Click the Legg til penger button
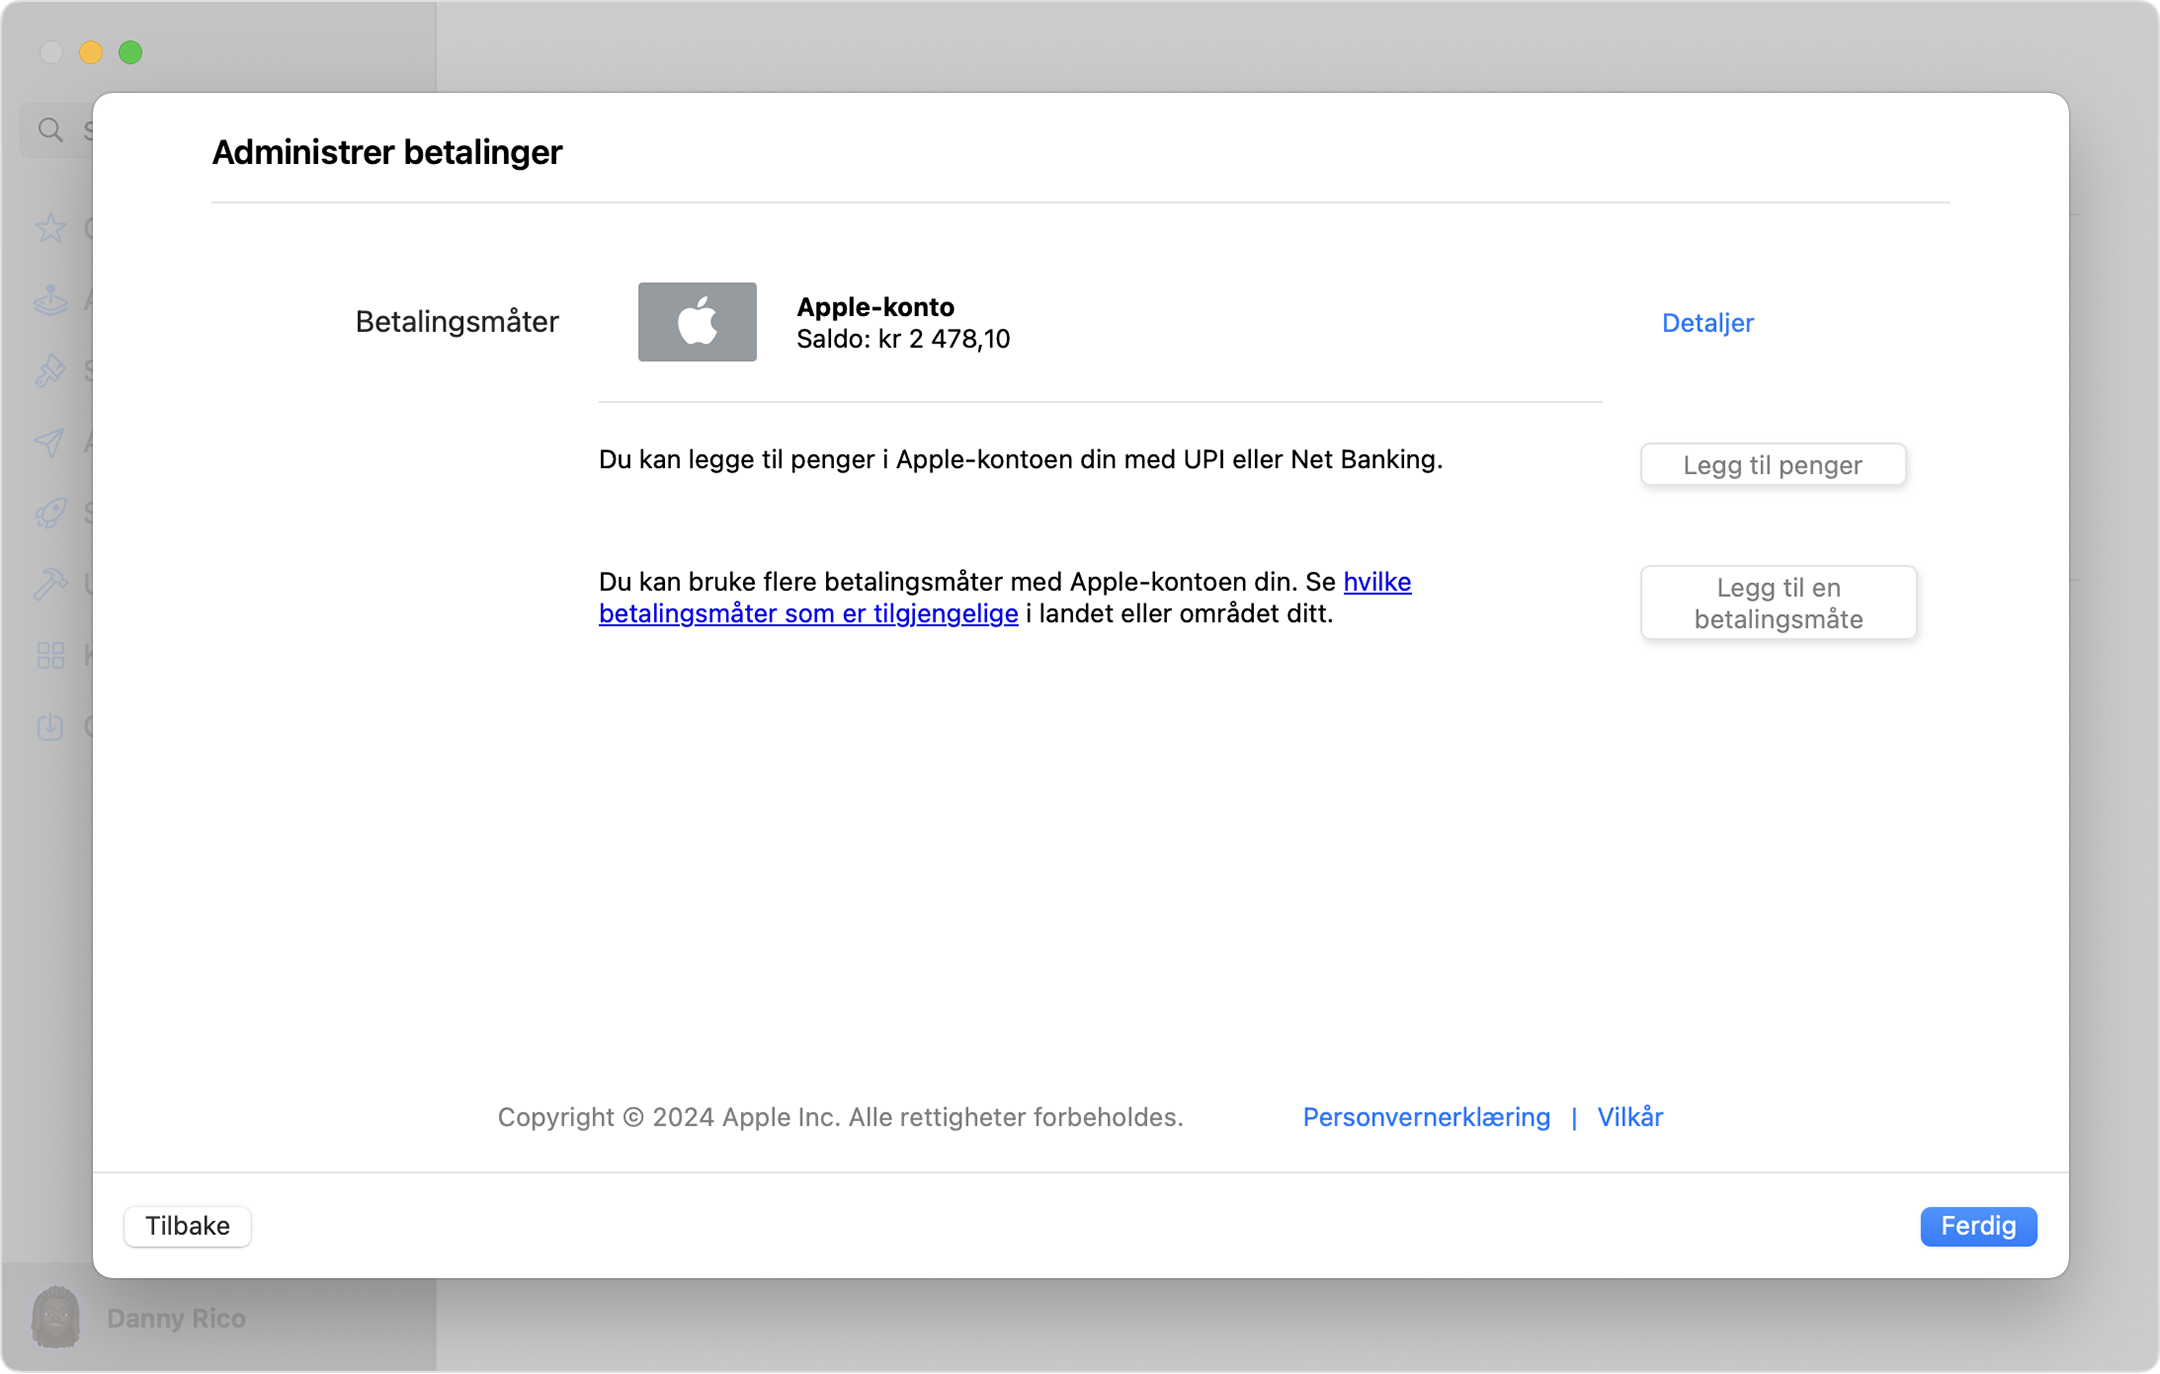 (x=1773, y=465)
